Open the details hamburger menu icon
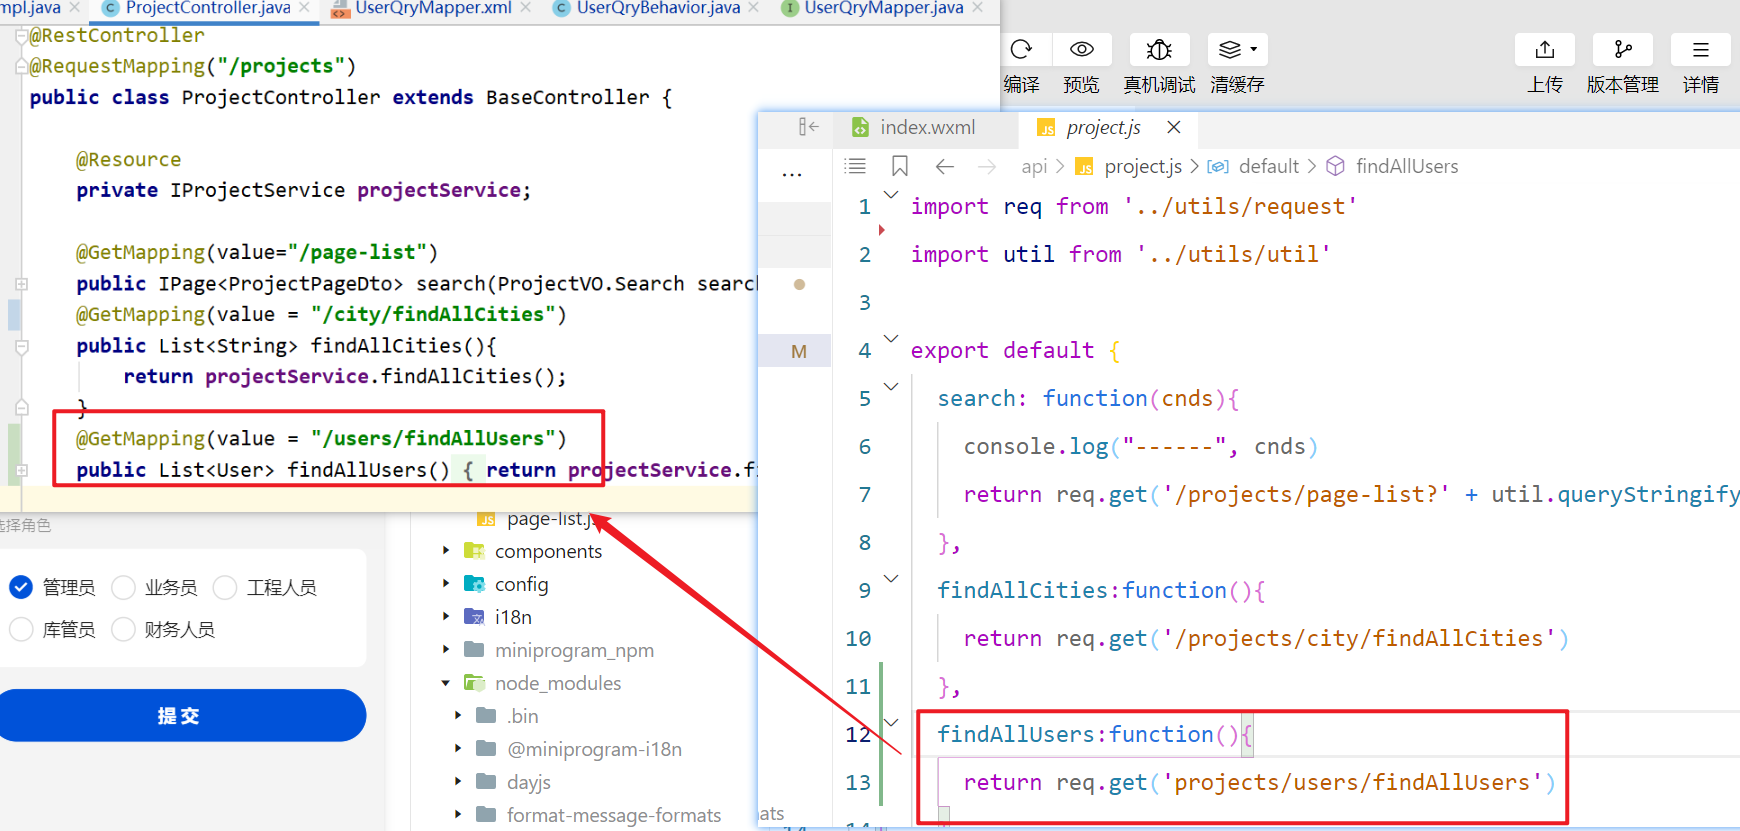The image size is (1740, 831). tap(1700, 50)
